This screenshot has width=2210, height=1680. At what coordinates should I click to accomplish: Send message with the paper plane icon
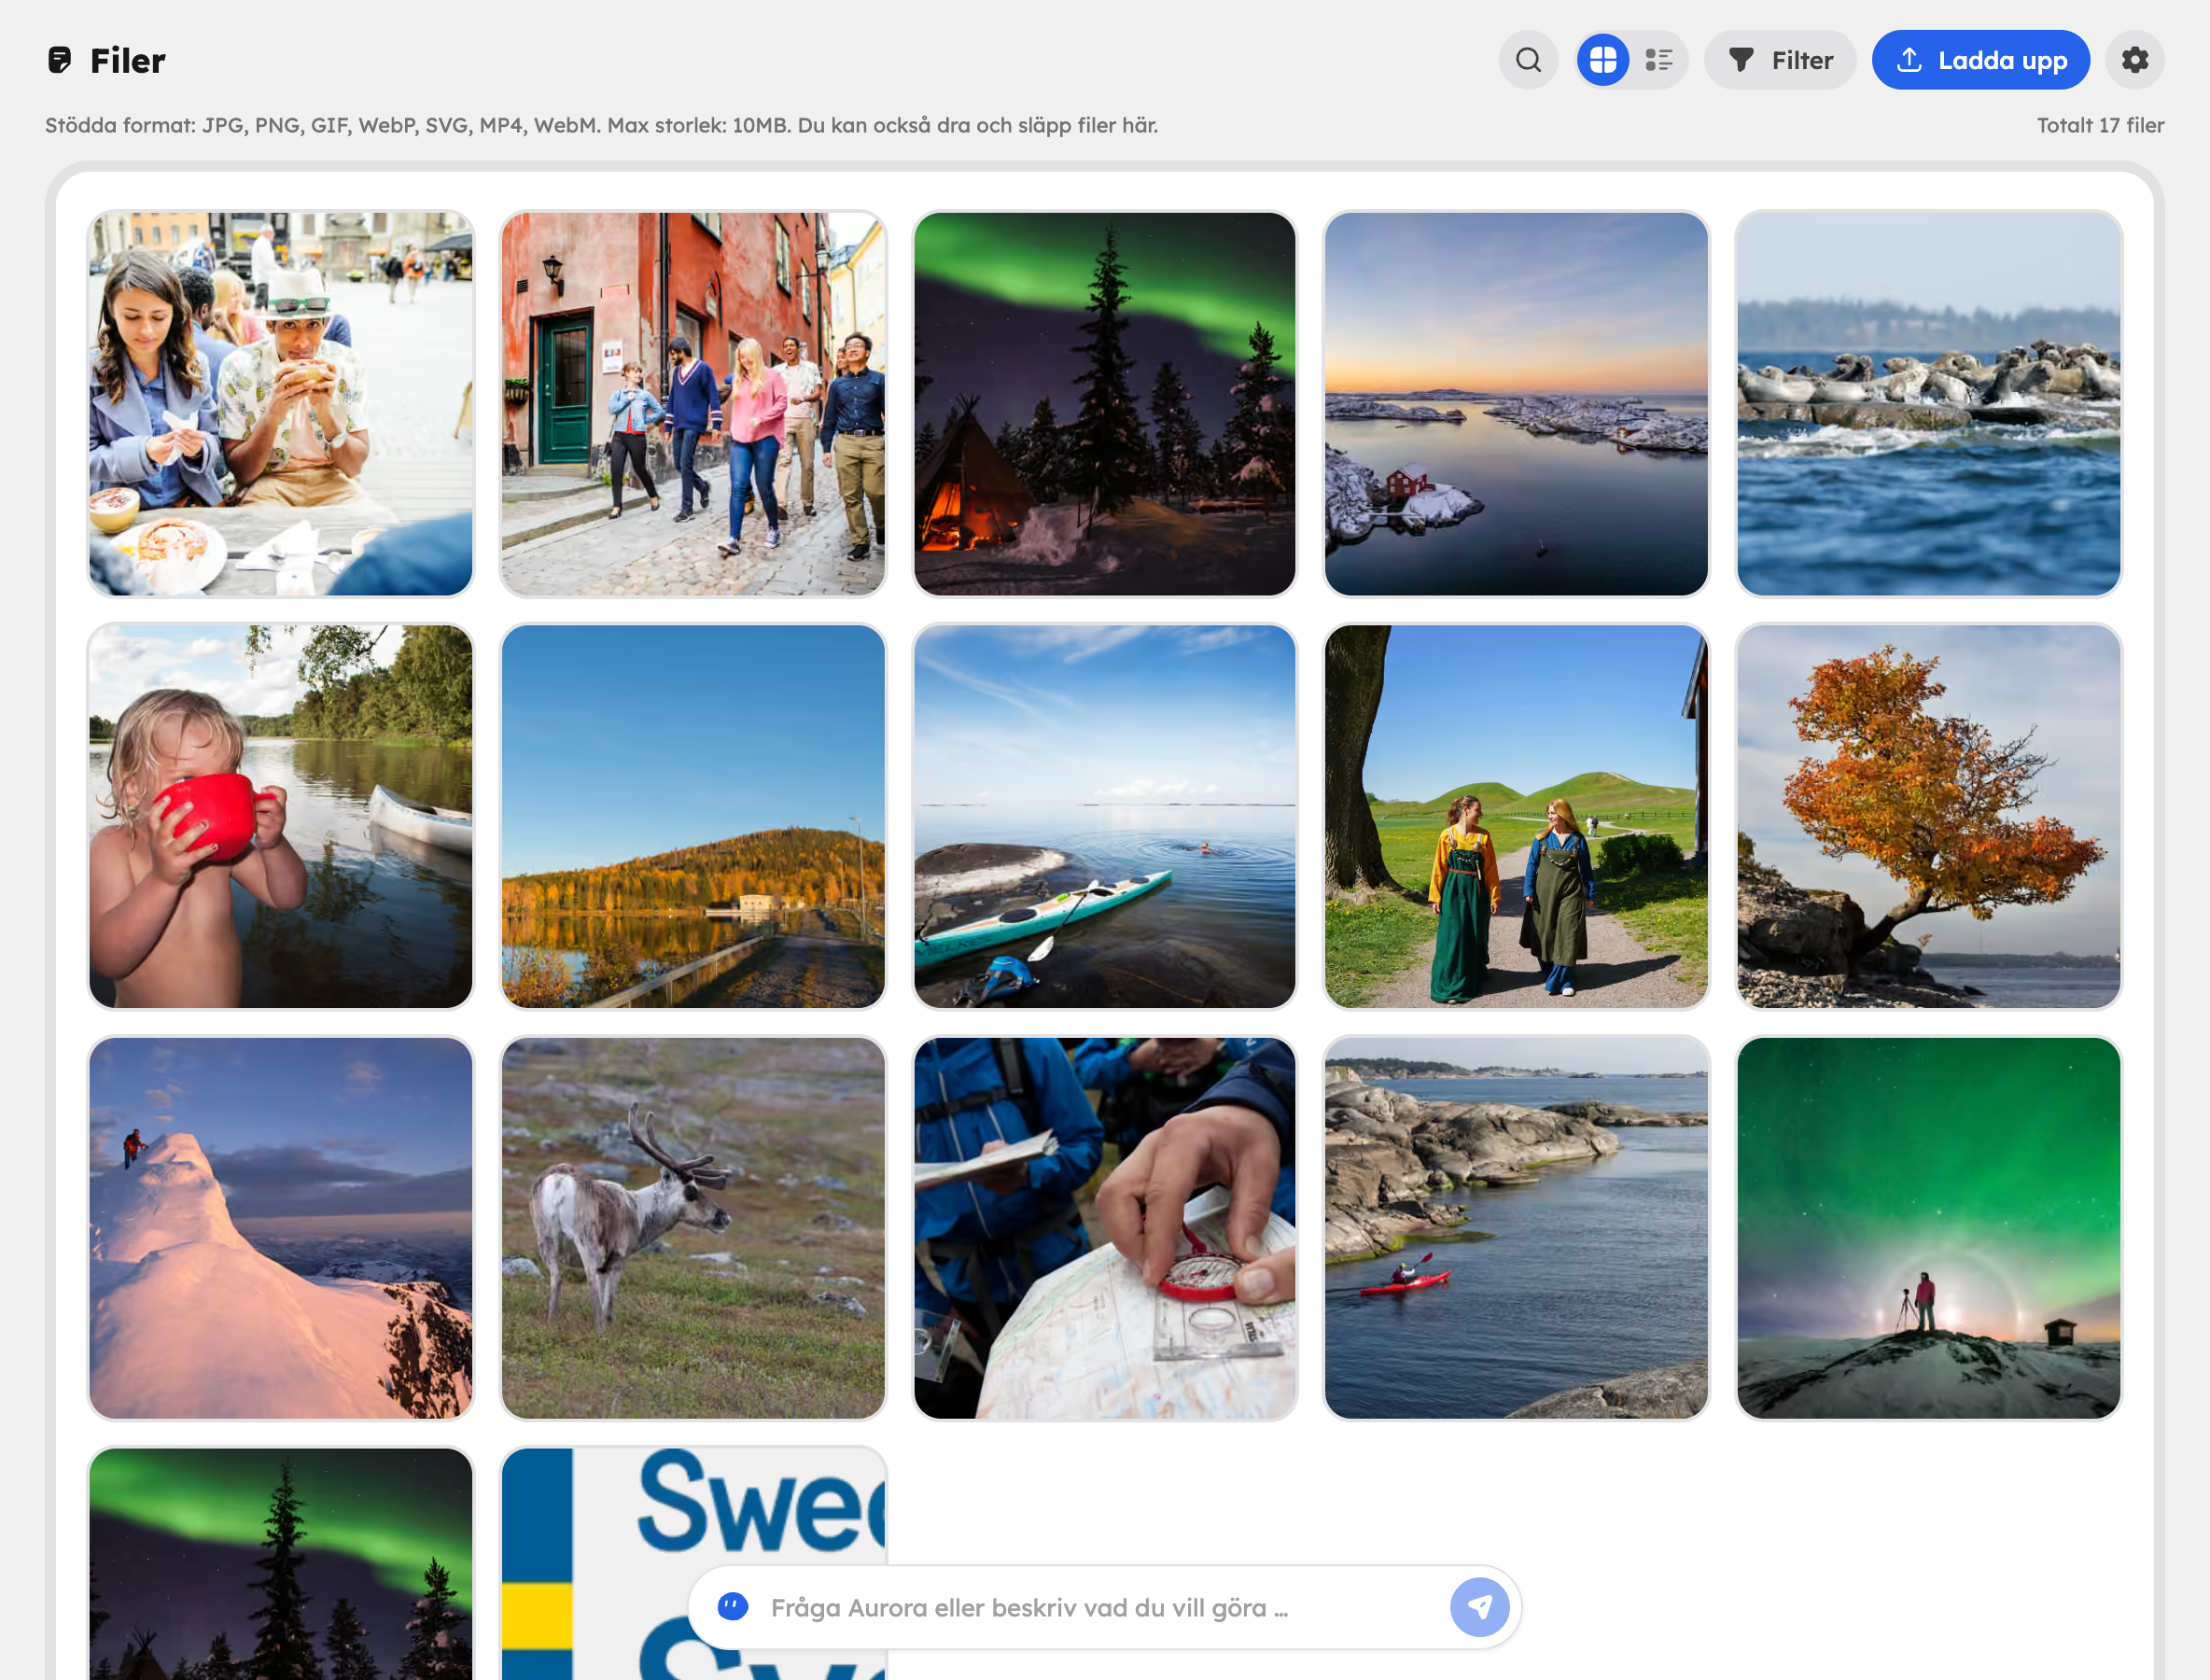1479,1607
